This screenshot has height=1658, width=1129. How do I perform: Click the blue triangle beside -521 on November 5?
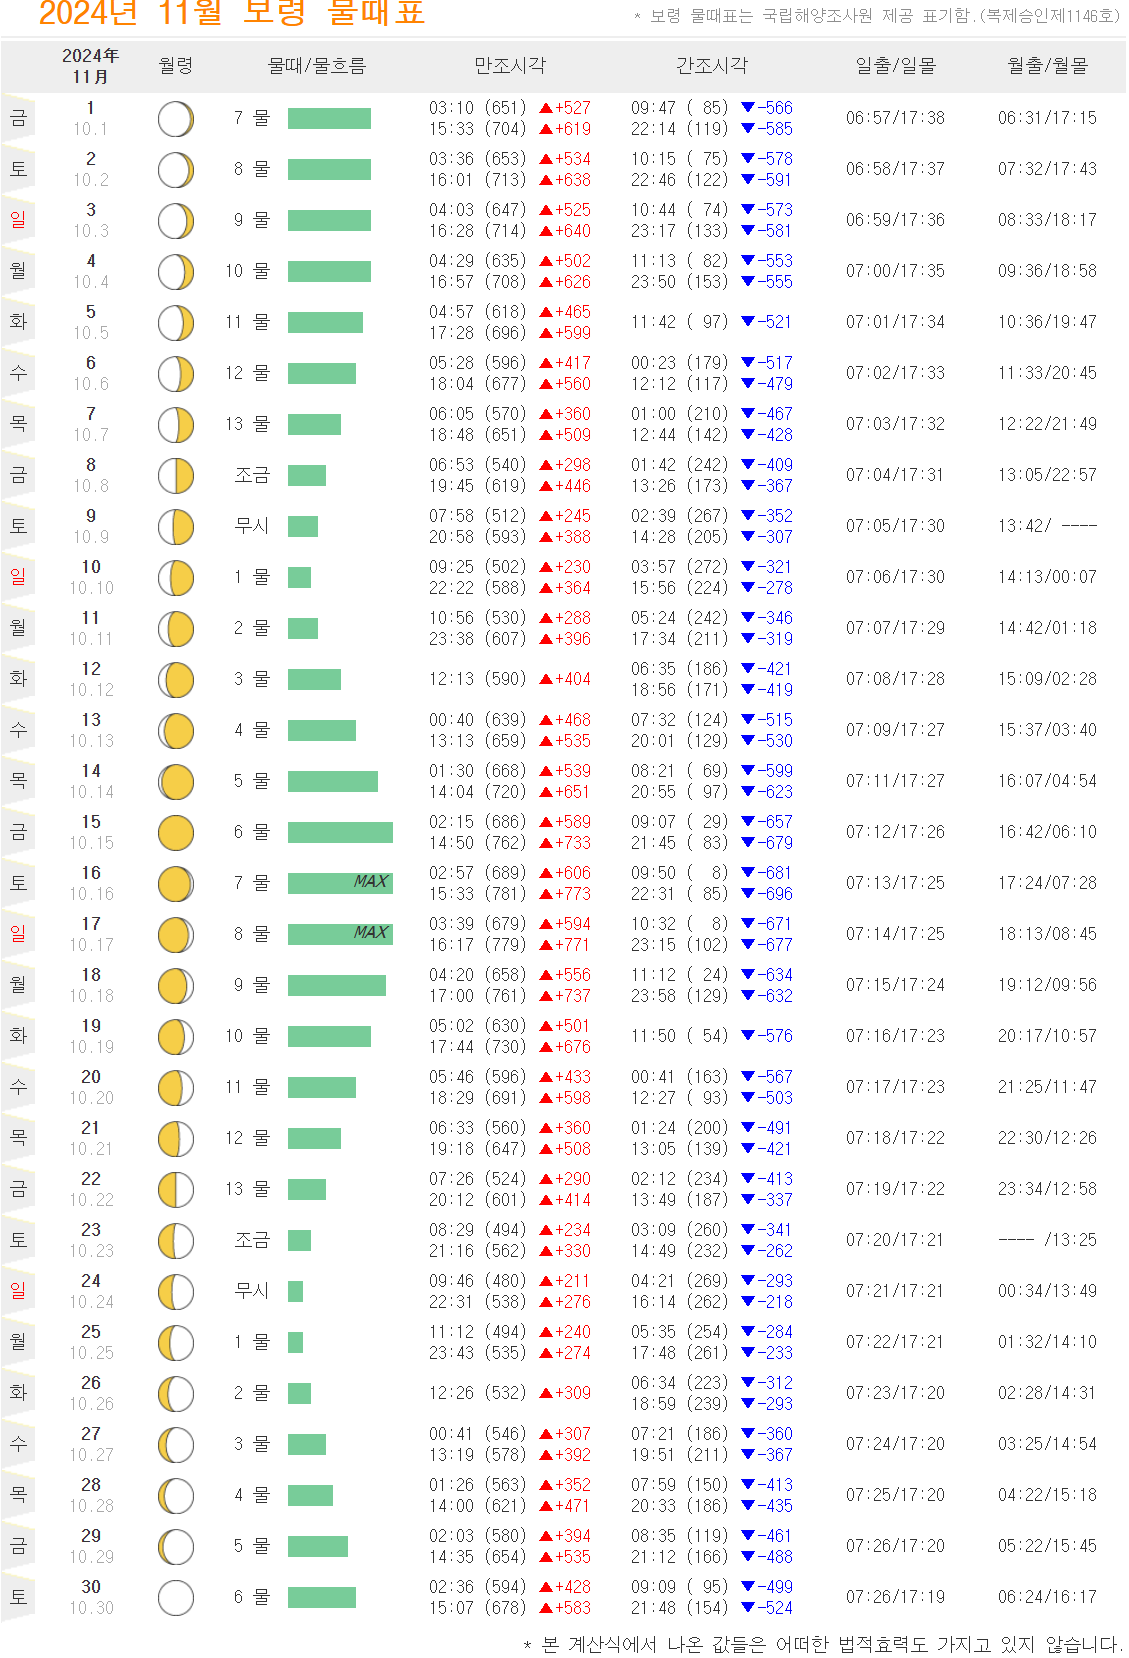coord(747,323)
